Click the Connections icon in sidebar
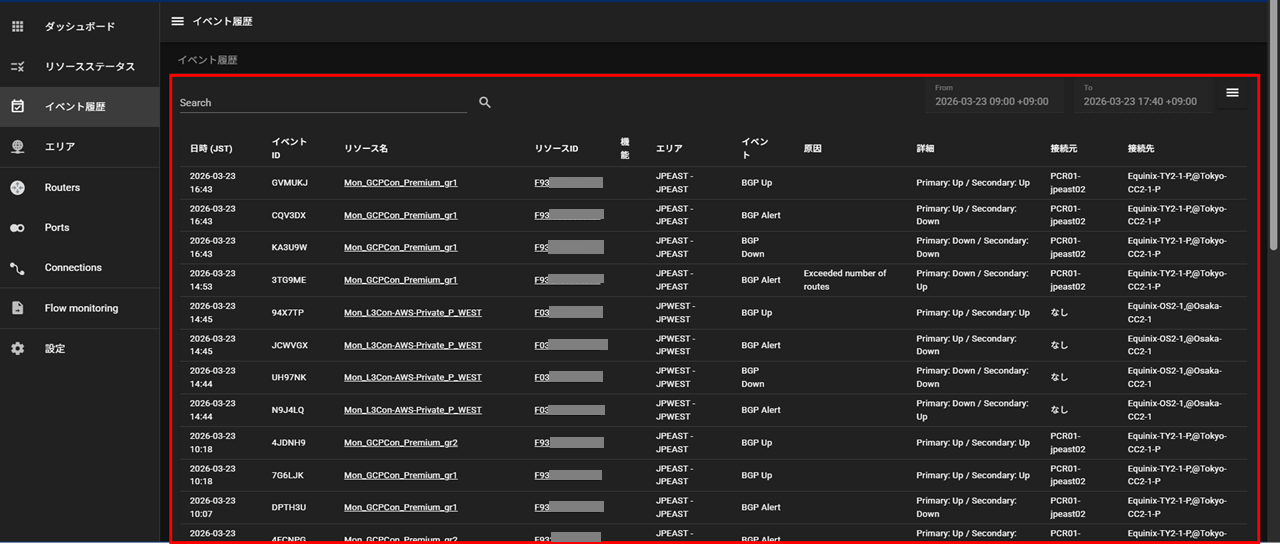Image resolution: width=1280 pixels, height=544 pixels. (x=17, y=268)
